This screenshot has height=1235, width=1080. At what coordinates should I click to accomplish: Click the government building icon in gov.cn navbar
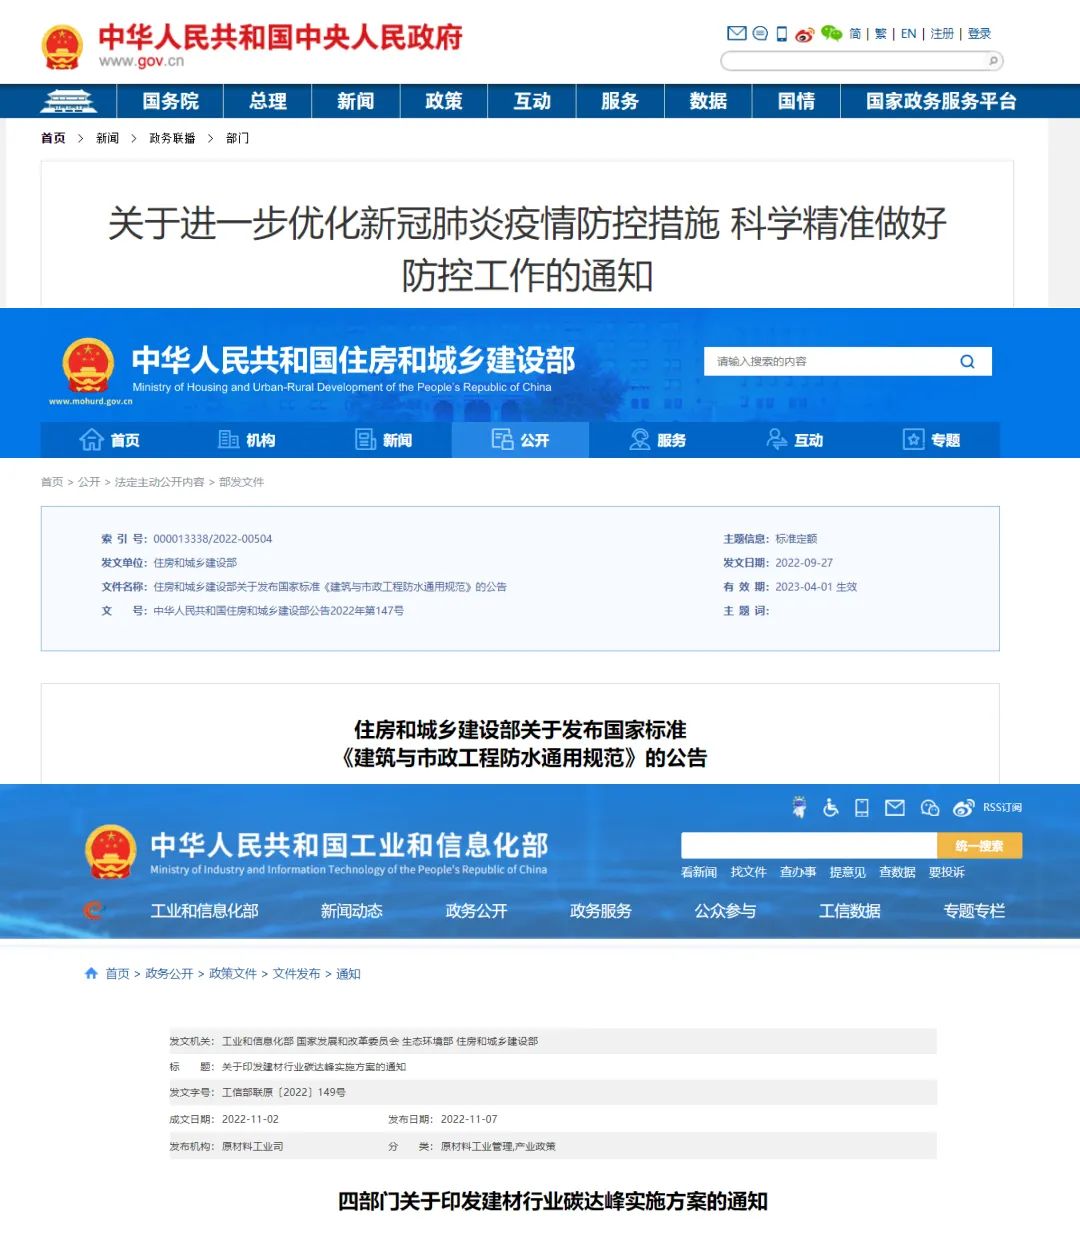coord(68,101)
